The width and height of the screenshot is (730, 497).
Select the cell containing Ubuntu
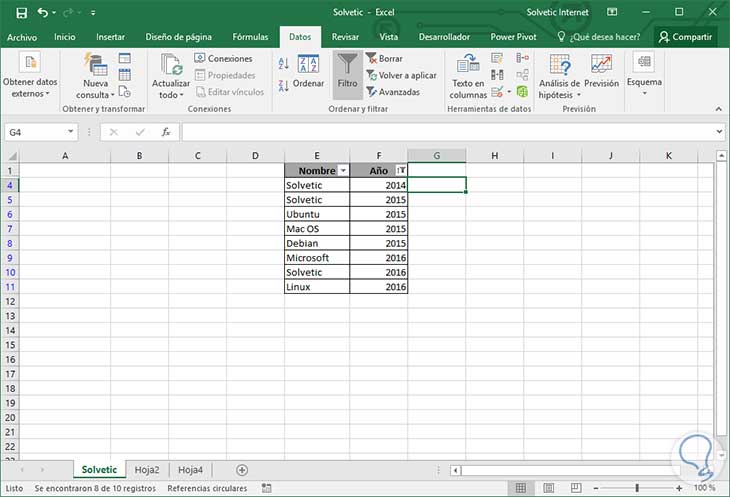317,214
